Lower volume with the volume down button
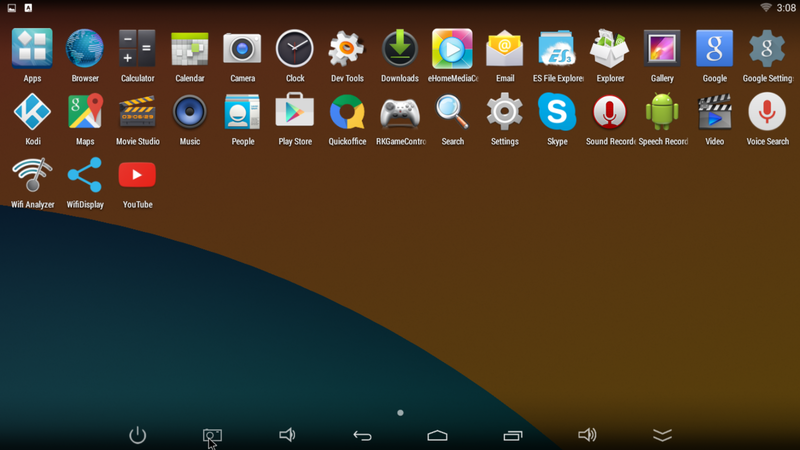 287,435
